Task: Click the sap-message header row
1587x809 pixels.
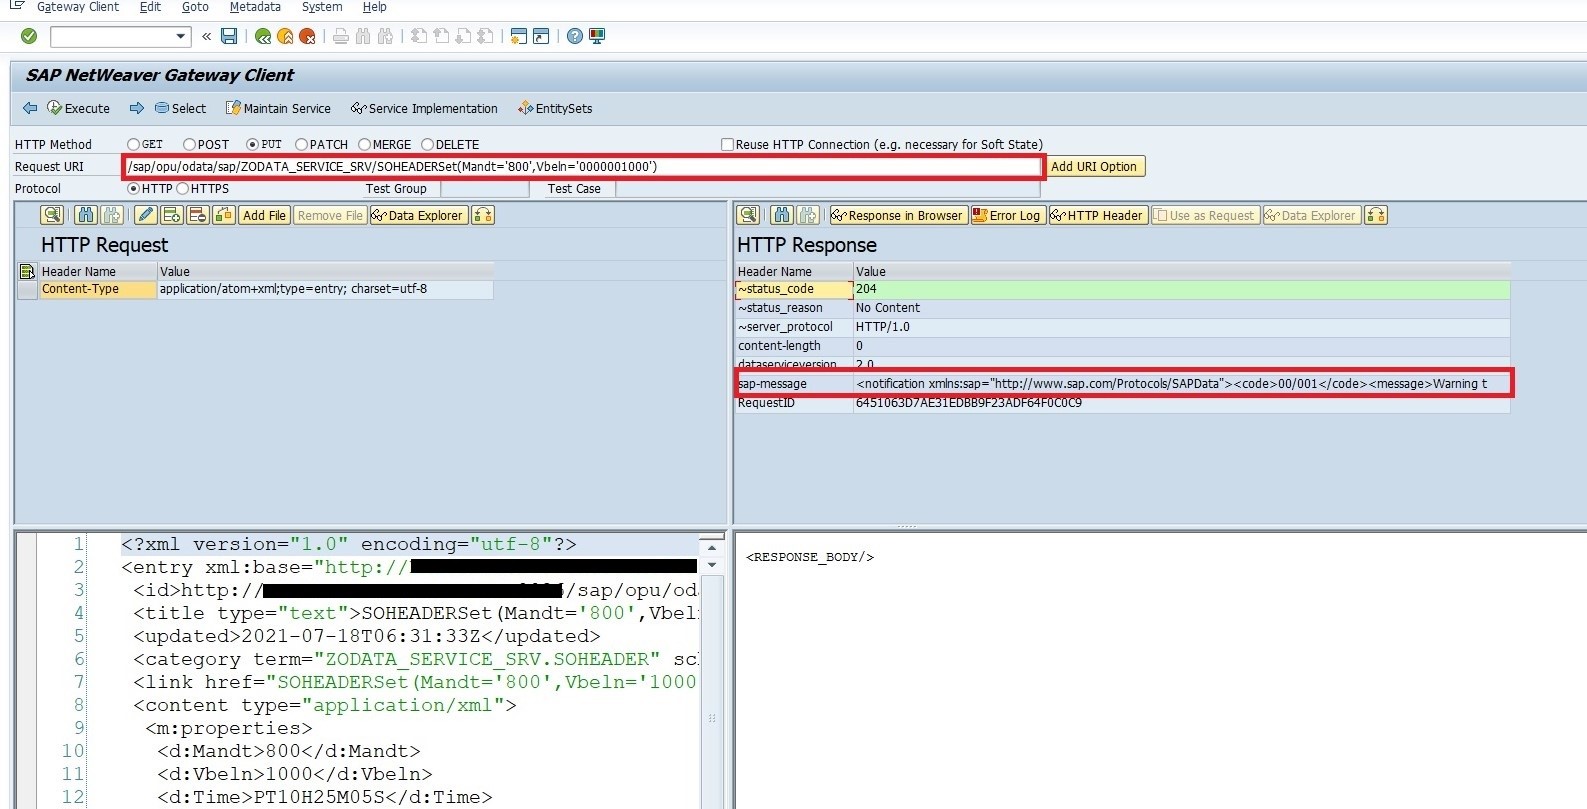Action: click(1123, 384)
